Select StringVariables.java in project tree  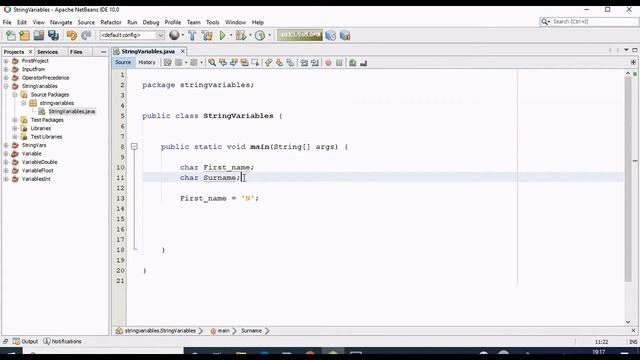71,111
